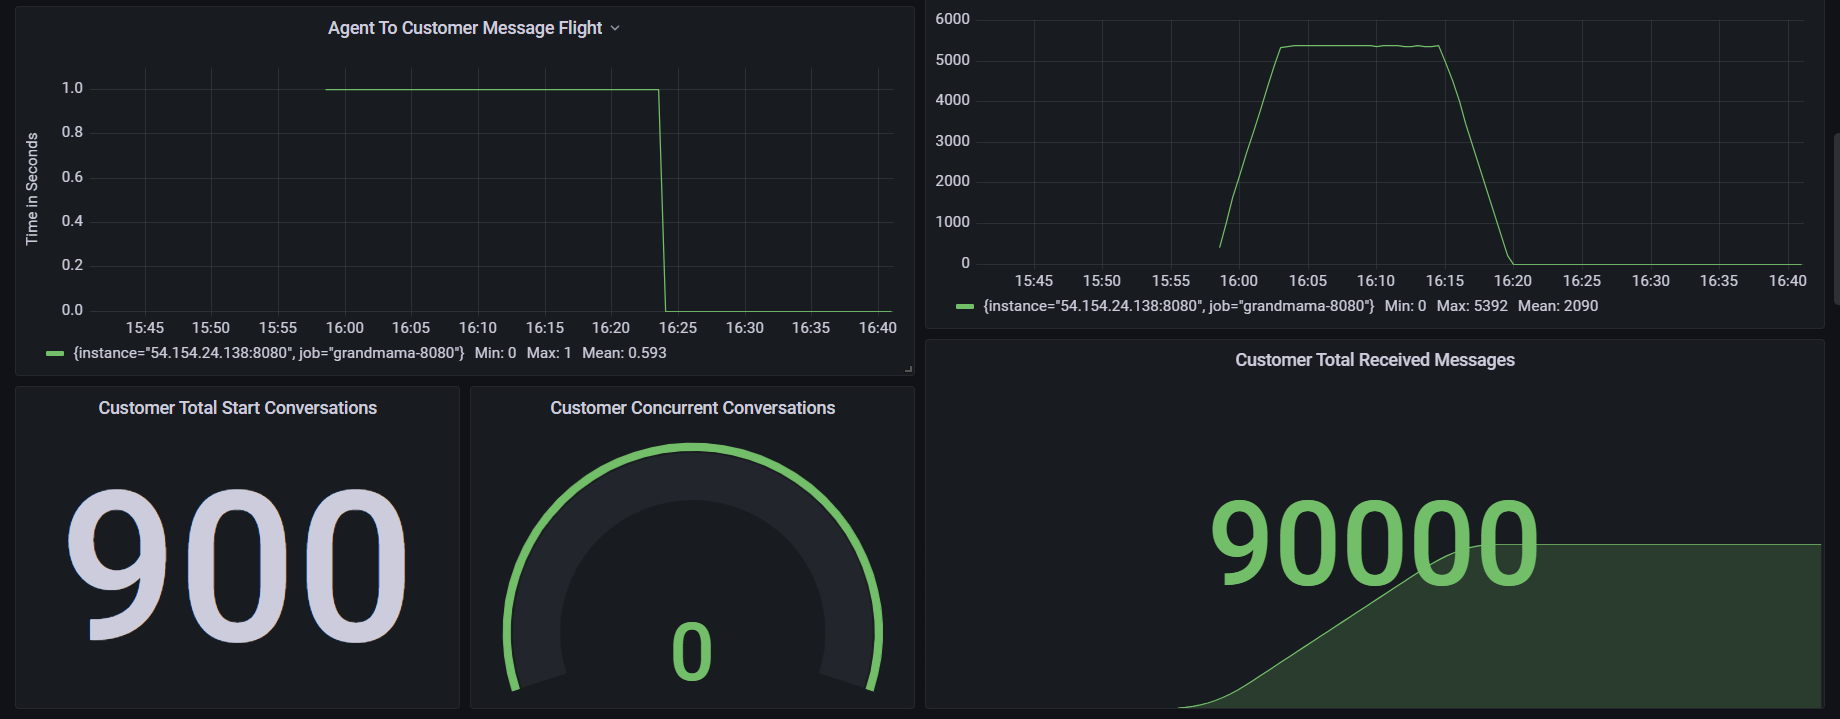1840x719 pixels.
Task: Click Max: 5392 in the legend under the 0–6000 graph
Action: point(1471,306)
